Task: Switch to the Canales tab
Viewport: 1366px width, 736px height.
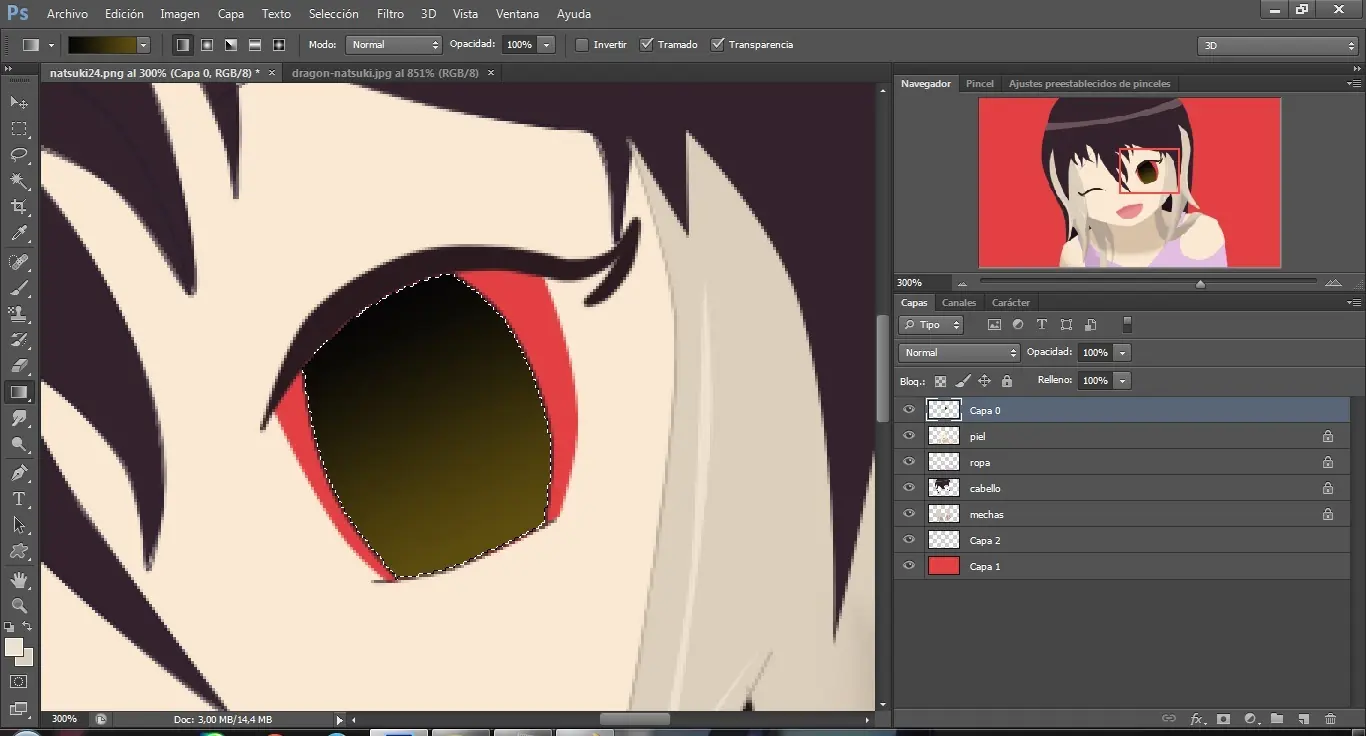Action: 959,303
